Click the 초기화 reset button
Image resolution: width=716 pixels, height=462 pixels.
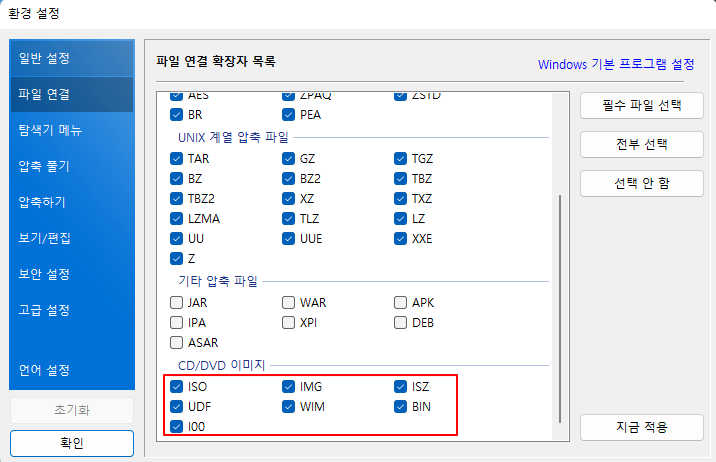72,410
